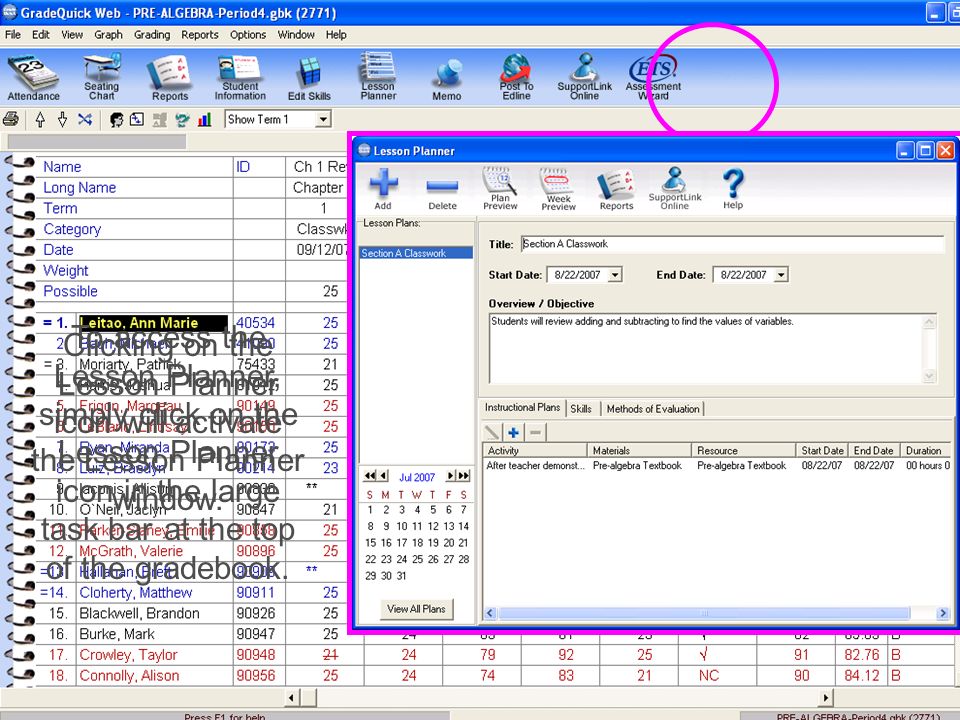Click student name Cloherty, Matthew
Image resolution: width=960 pixels, height=720 pixels.
pos(135,593)
